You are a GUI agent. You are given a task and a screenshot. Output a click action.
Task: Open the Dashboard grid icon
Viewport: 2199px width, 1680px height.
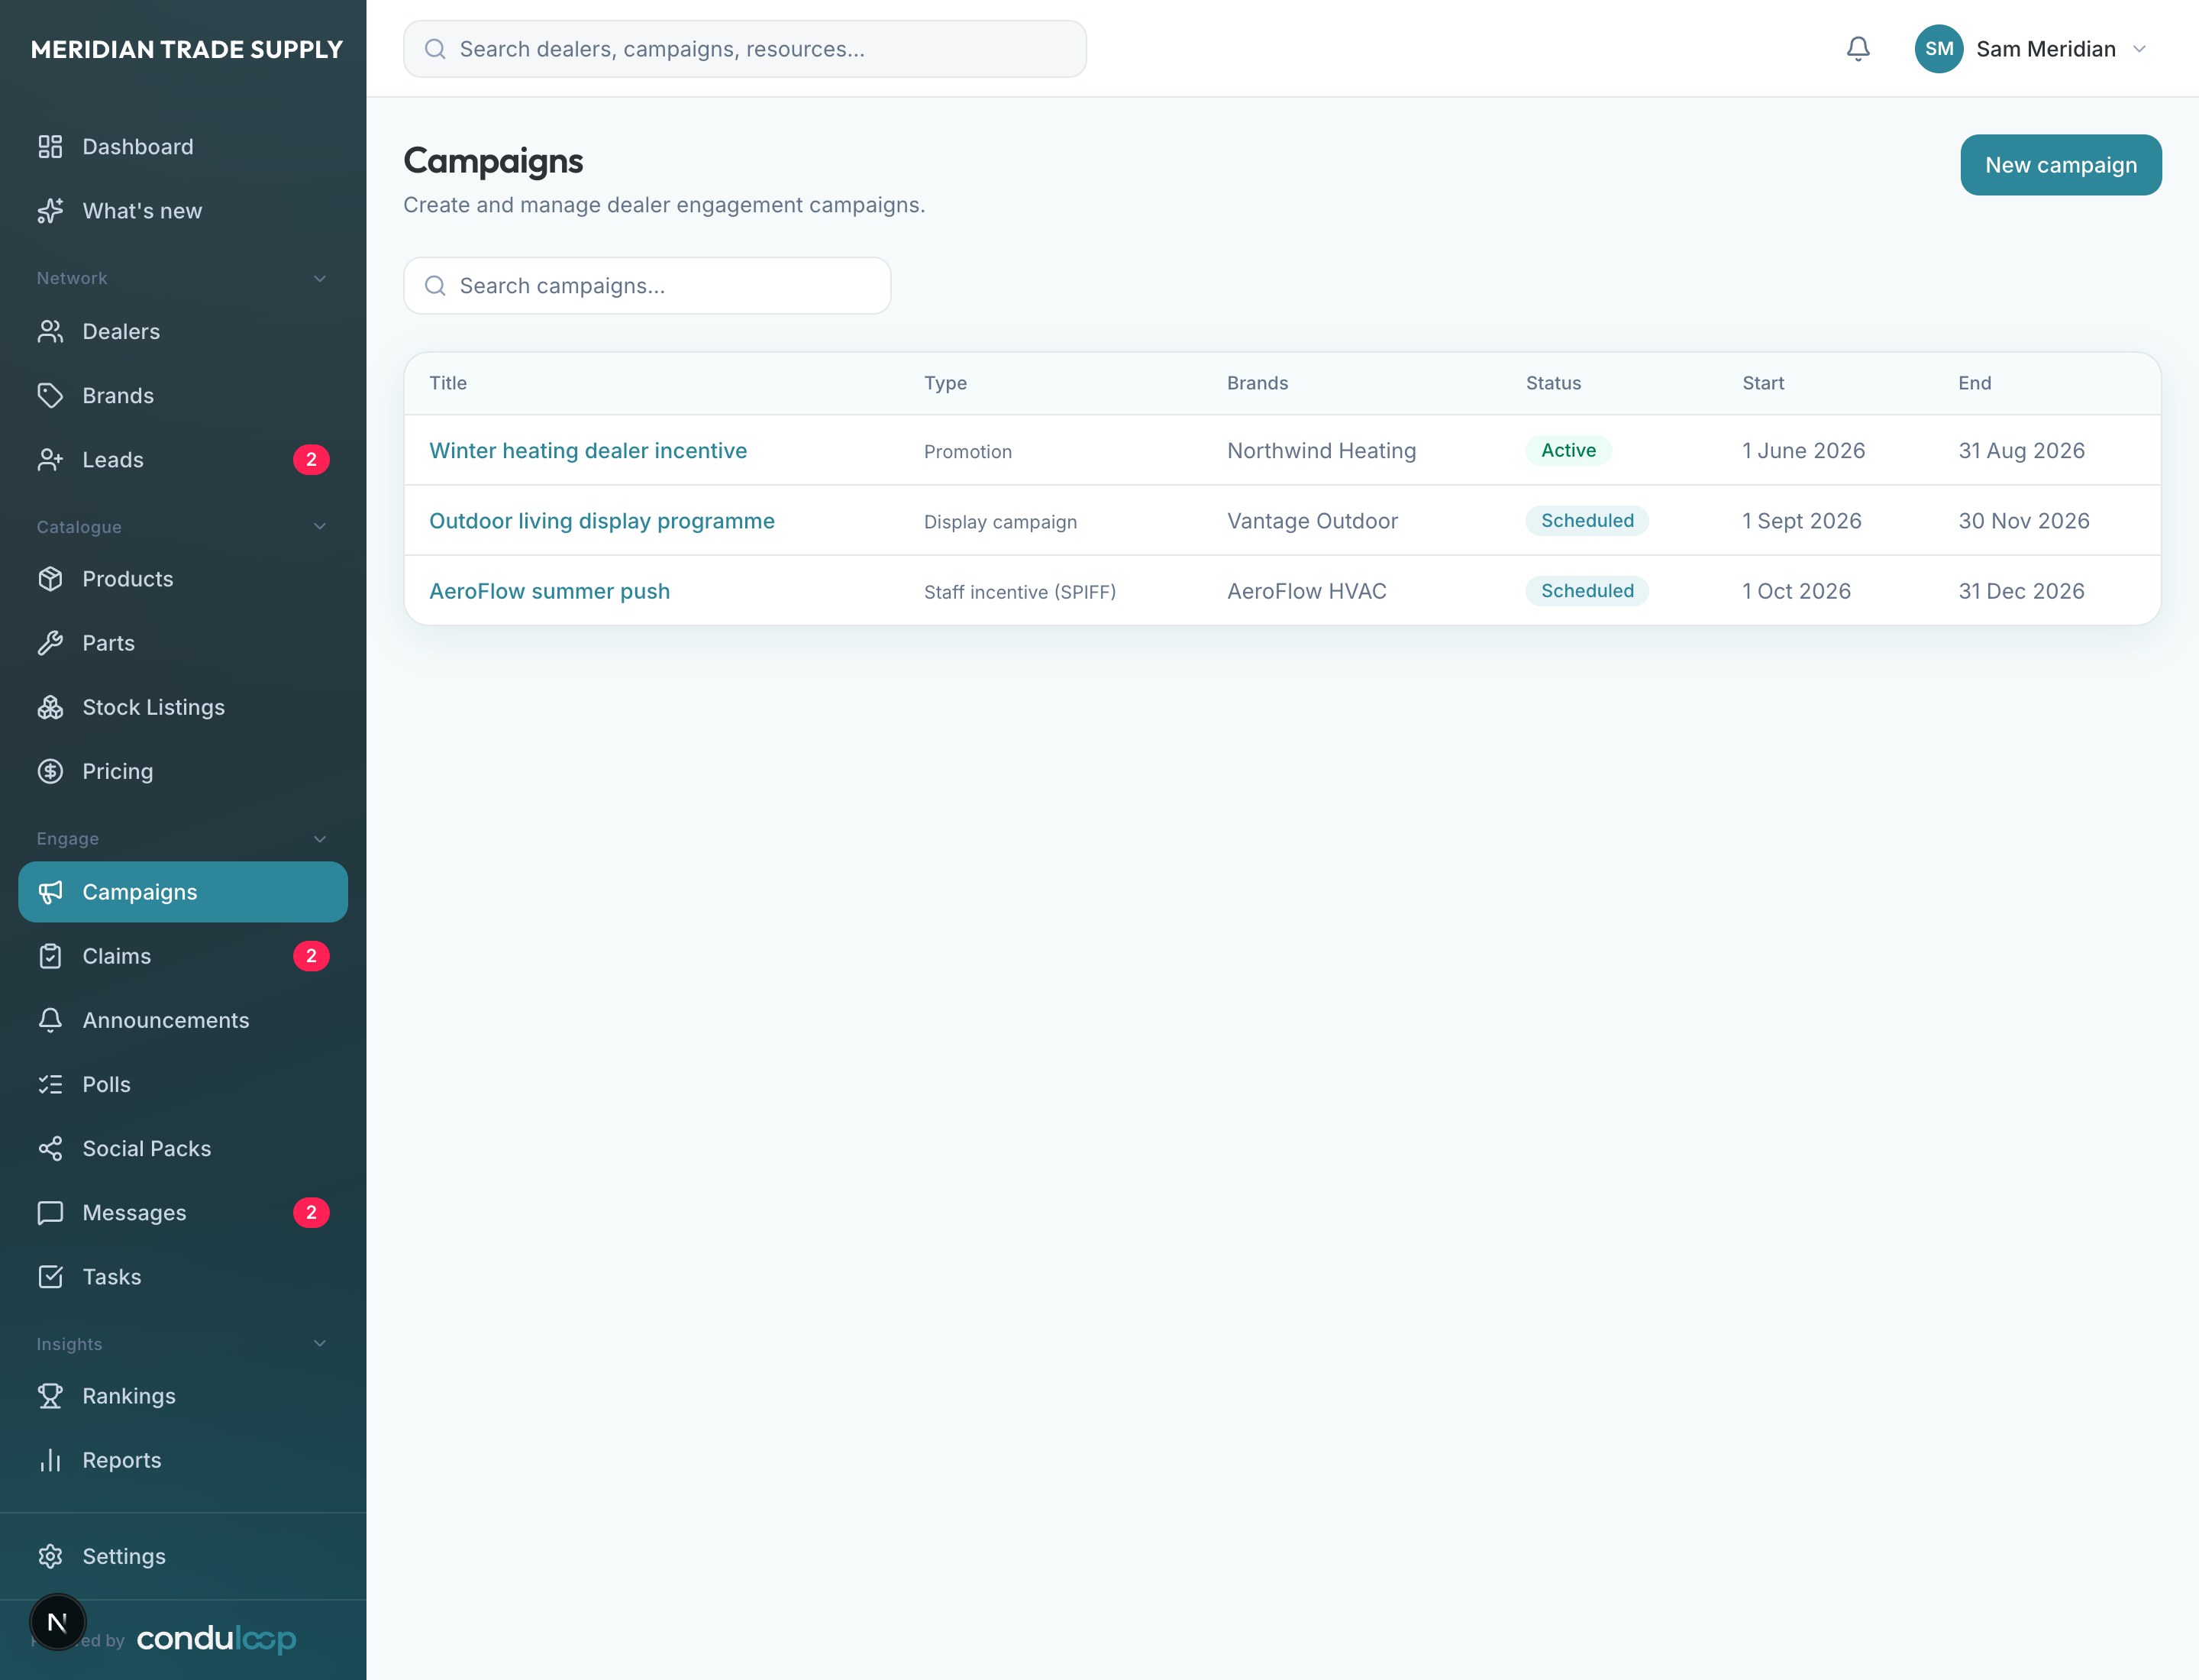(x=50, y=147)
